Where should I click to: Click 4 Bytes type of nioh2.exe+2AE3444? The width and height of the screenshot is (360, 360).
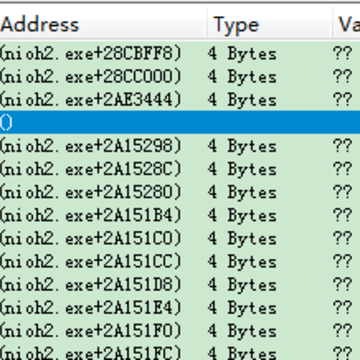click(242, 99)
